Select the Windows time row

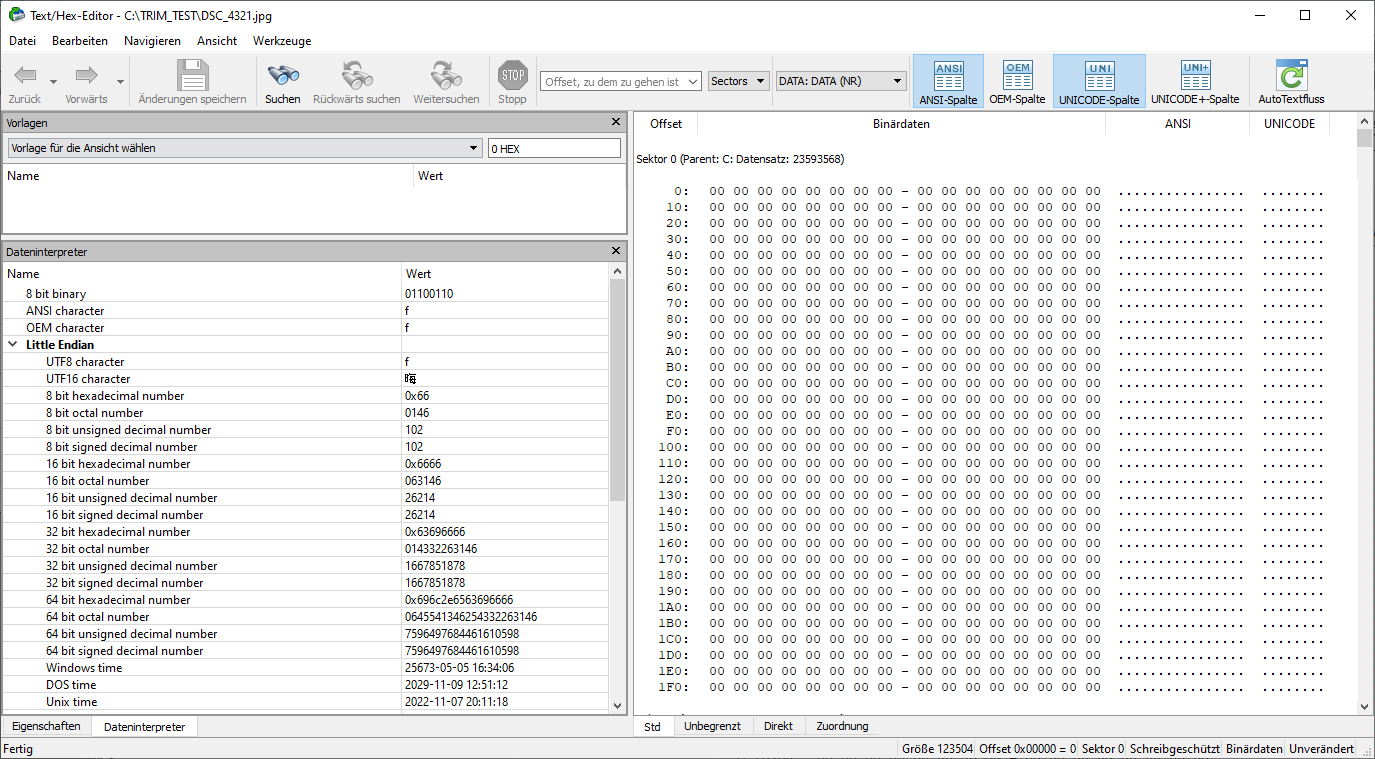305,668
